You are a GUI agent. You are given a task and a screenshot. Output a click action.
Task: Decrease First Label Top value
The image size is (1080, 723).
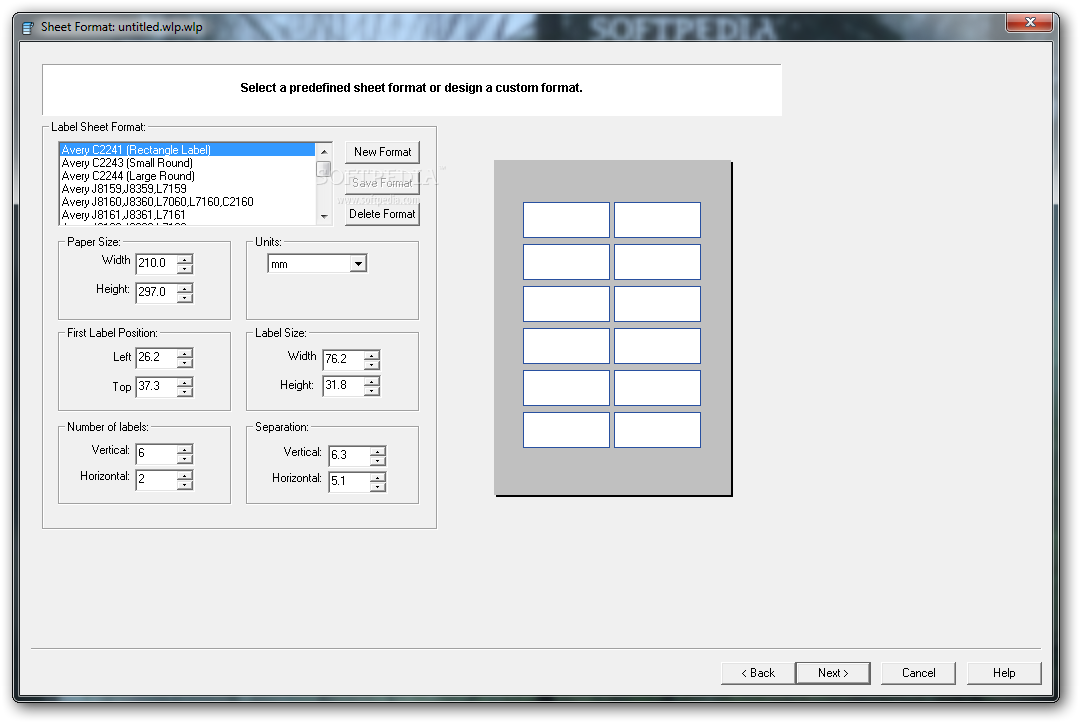[x=185, y=392]
